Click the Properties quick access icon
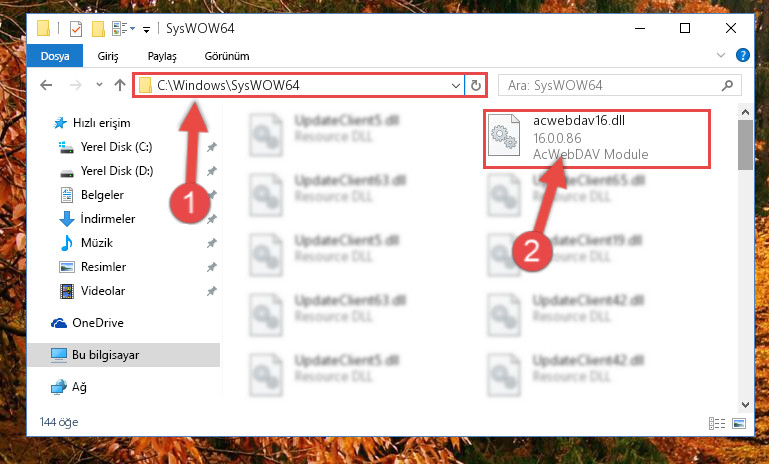This screenshot has height=464, width=769. (76, 29)
